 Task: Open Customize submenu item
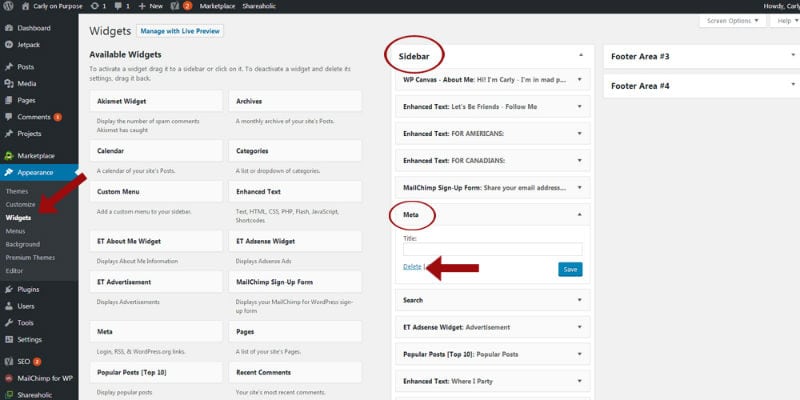click(20, 205)
